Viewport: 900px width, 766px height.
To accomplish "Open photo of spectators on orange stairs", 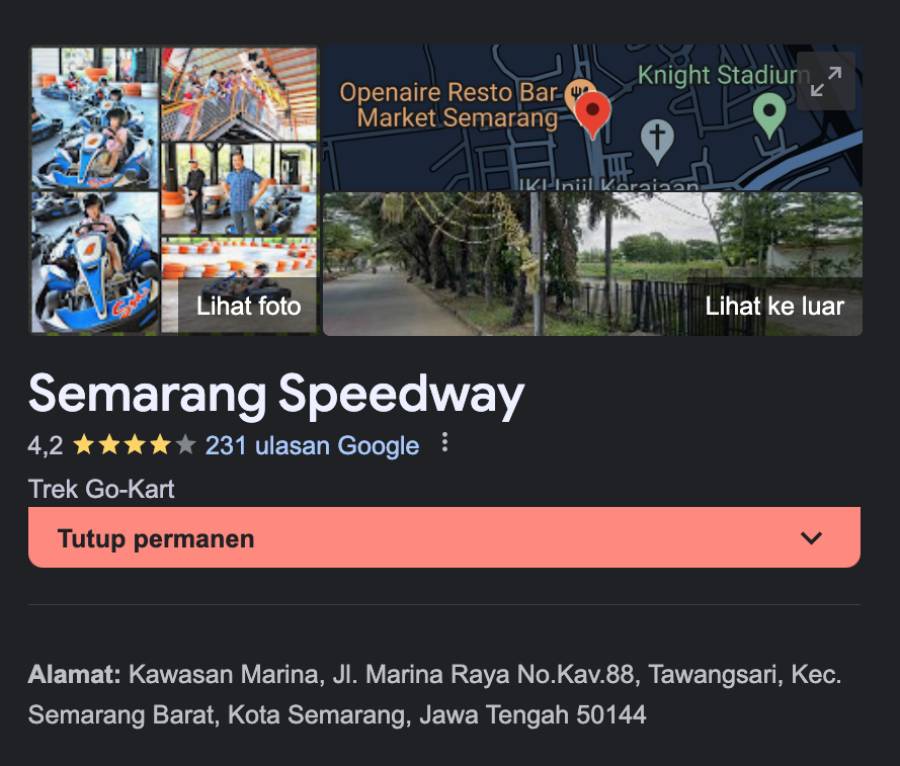I will pyautogui.click(x=239, y=94).
